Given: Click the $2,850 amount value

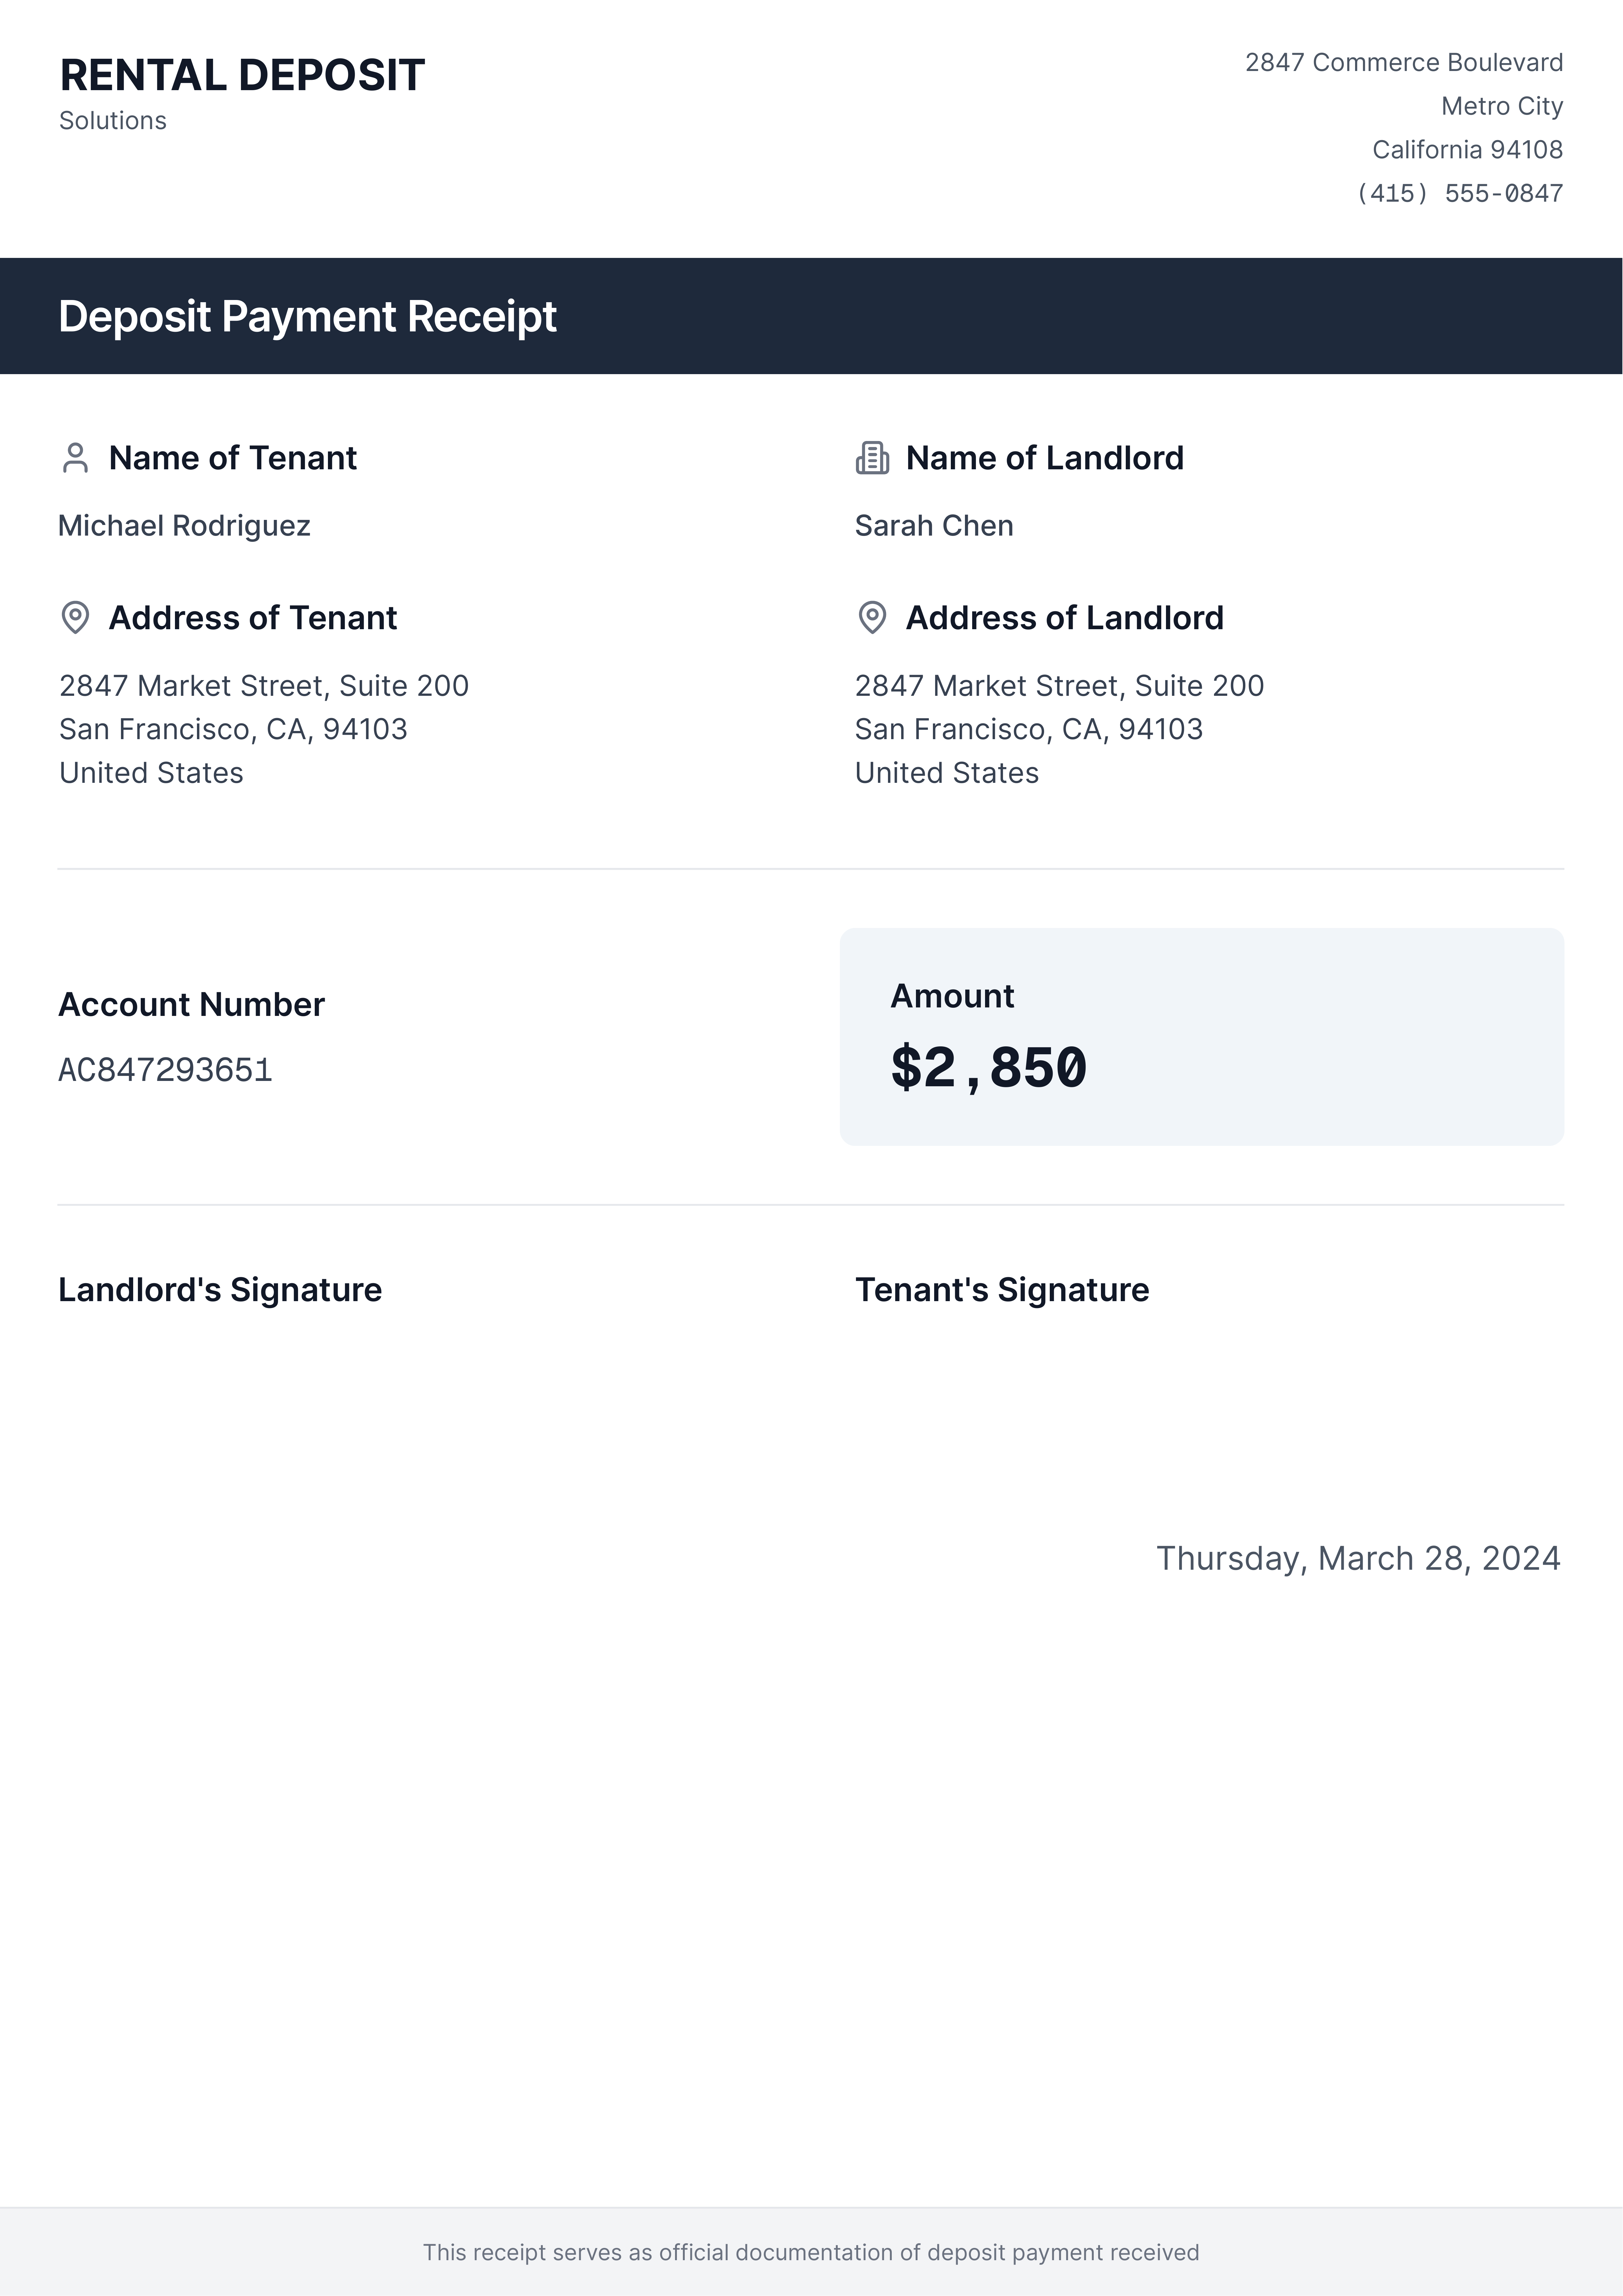Looking at the screenshot, I should pos(988,1068).
